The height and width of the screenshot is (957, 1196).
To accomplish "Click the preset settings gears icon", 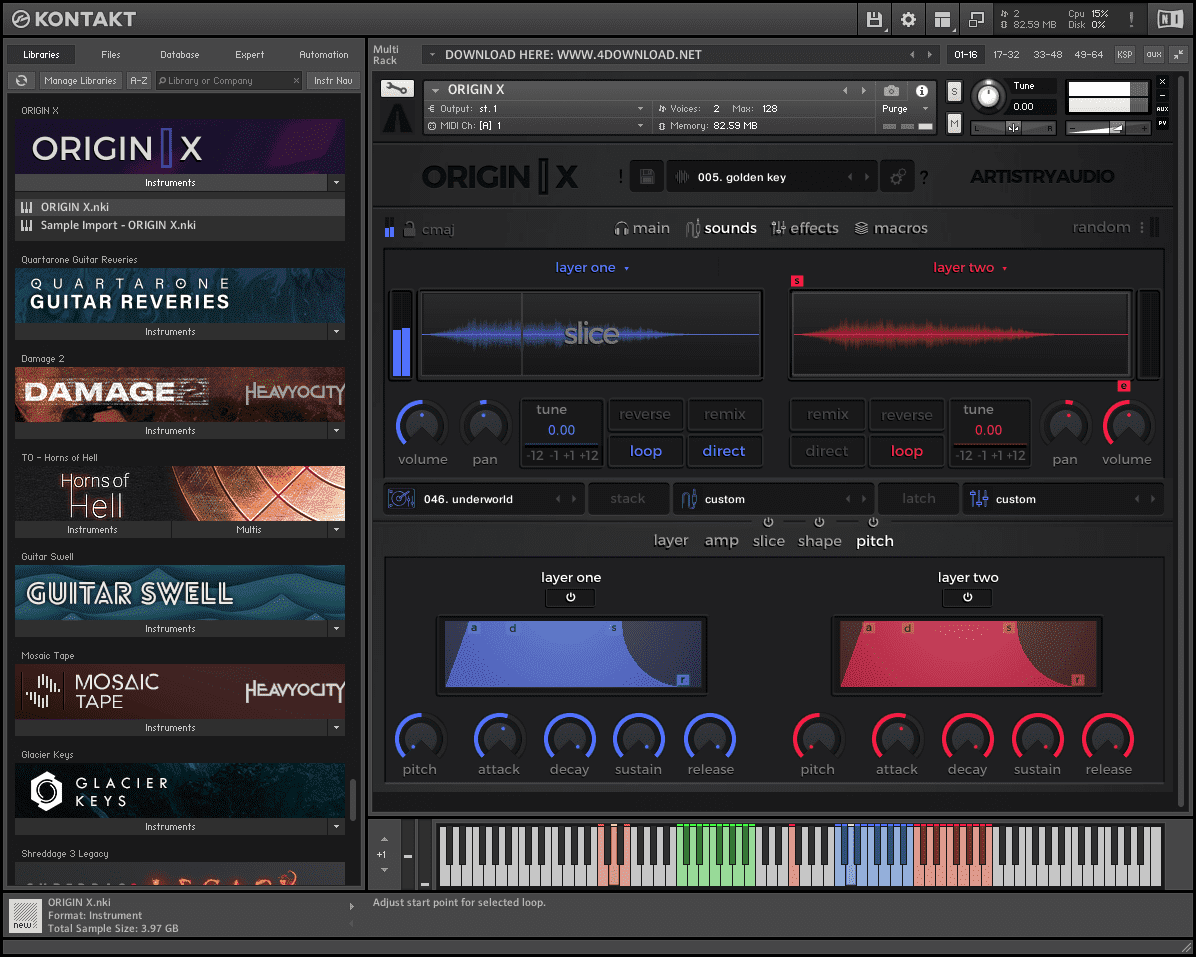I will pos(898,177).
